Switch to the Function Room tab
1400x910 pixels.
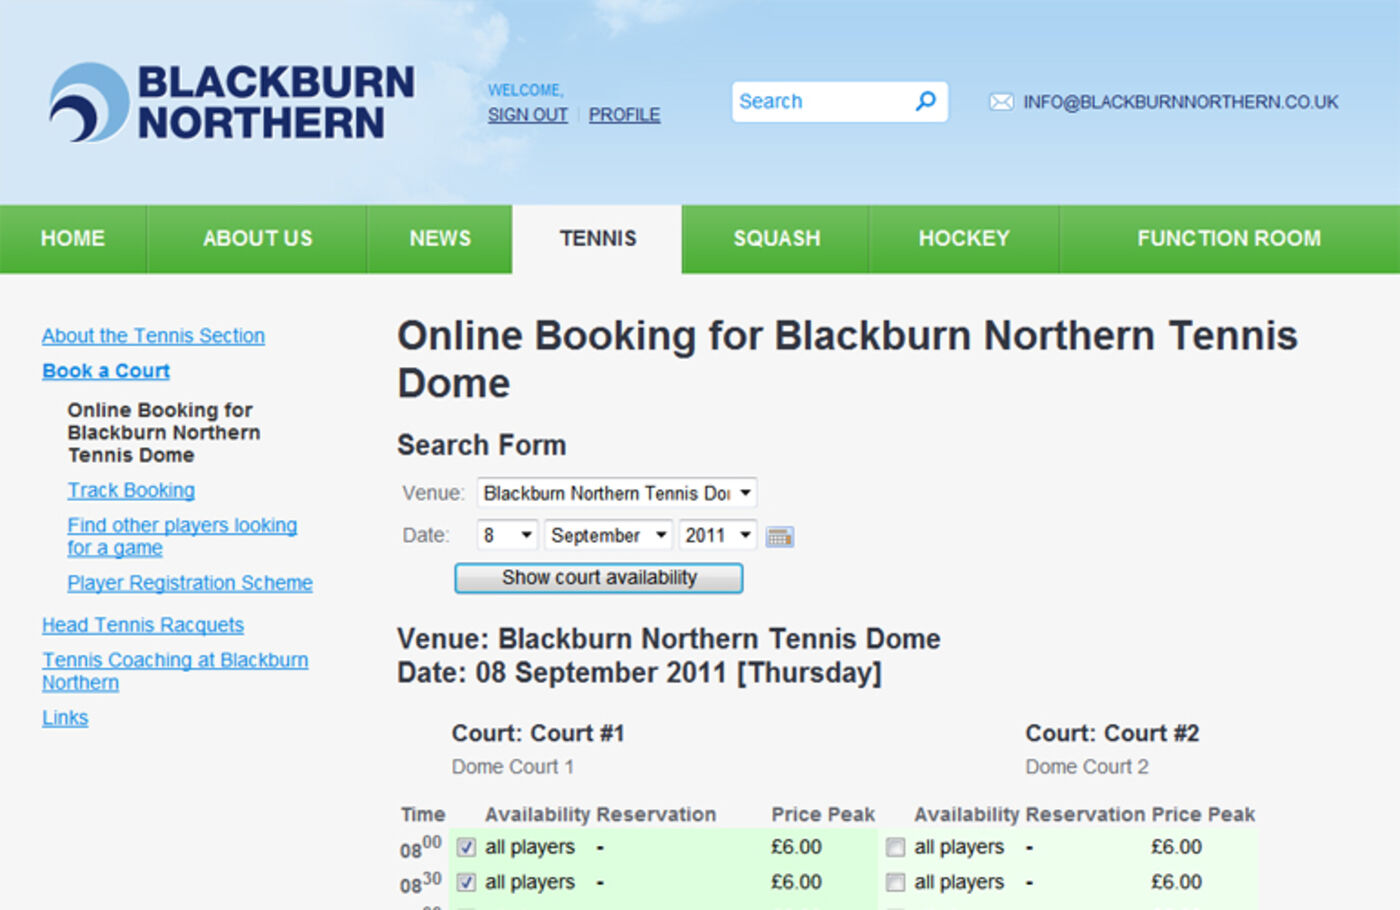pos(1228,239)
